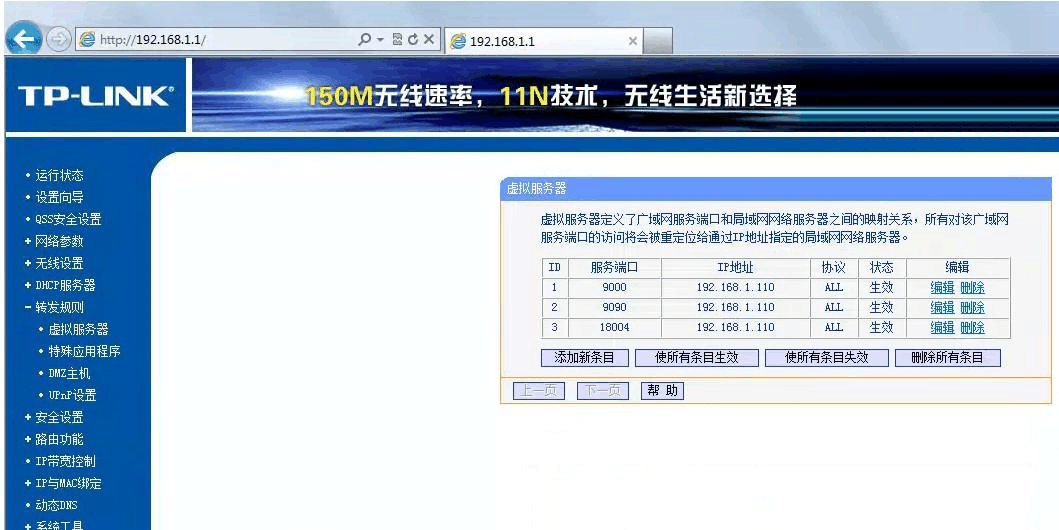The image size is (1059, 530).
Task: Open the DMZ主机 submenu item
Action: [69, 373]
